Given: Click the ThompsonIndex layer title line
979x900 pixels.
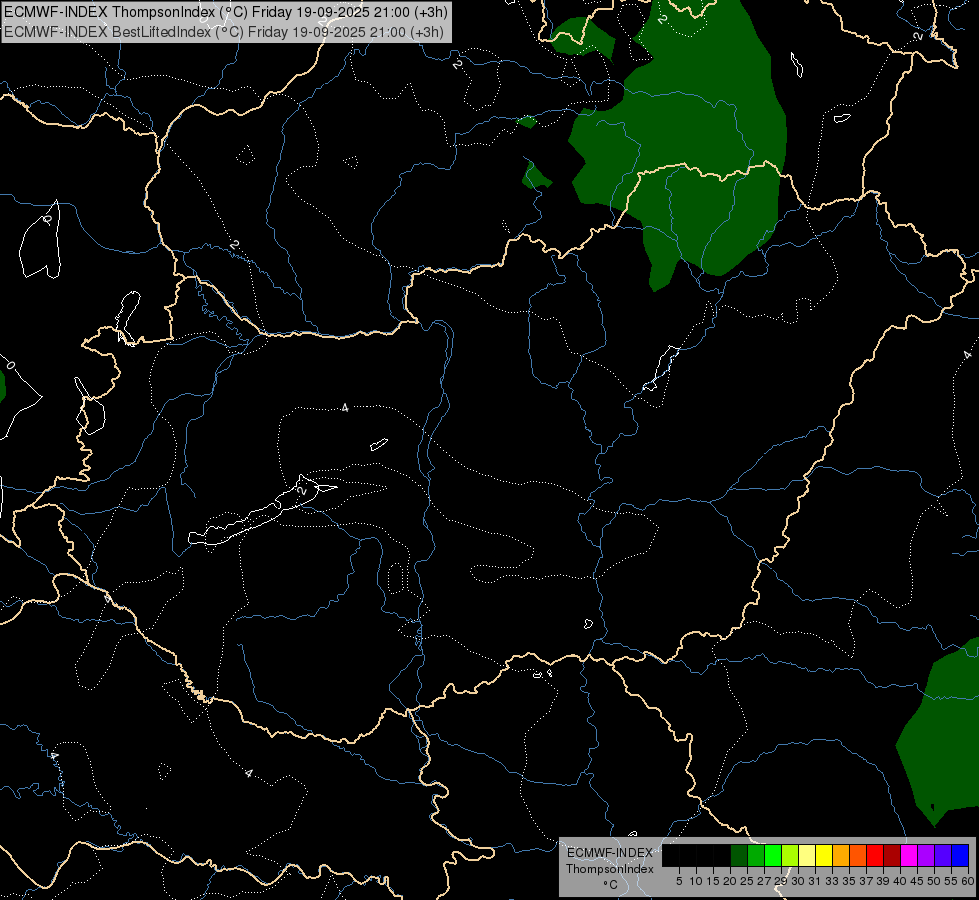Looking at the screenshot, I should [x=225, y=12].
